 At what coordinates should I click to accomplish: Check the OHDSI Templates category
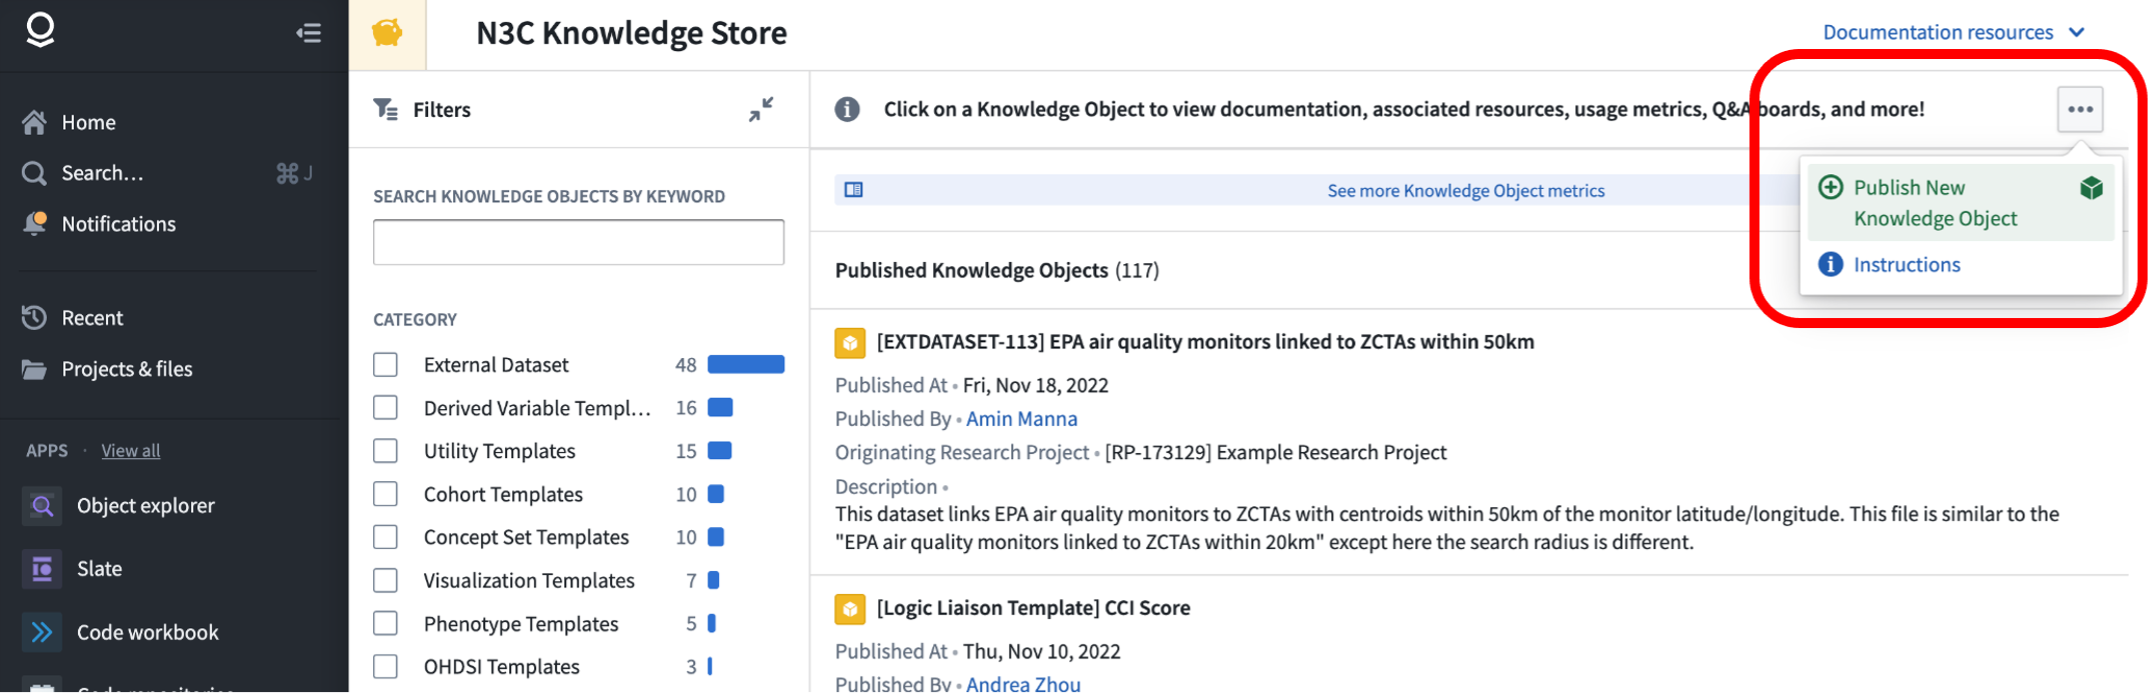pyautogui.click(x=385, y=666)
